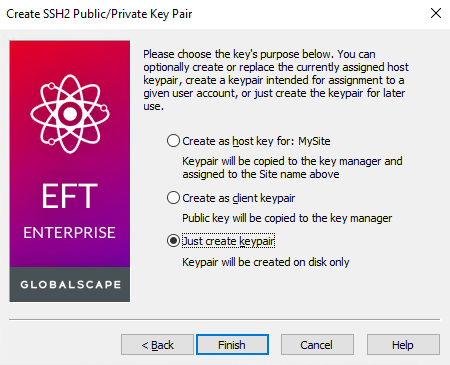Click the key's purpose instruction paragraph
This screenshot has width=450, height=365.
(x=276, y=80)
